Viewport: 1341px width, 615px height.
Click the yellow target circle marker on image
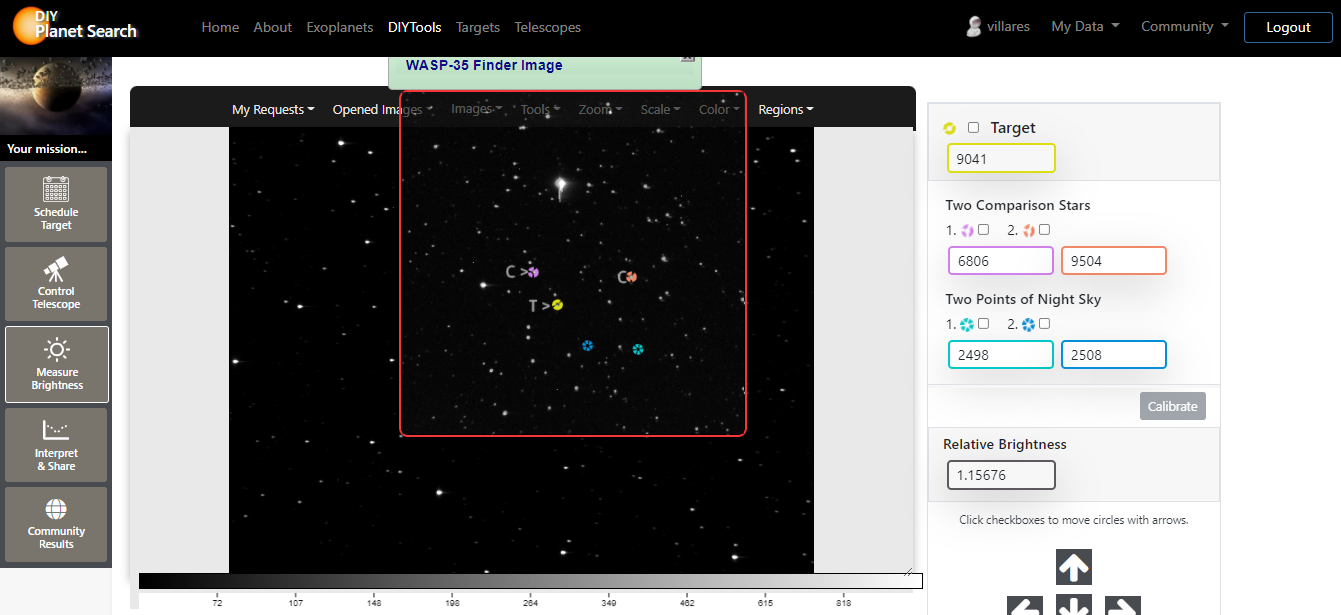558,305
